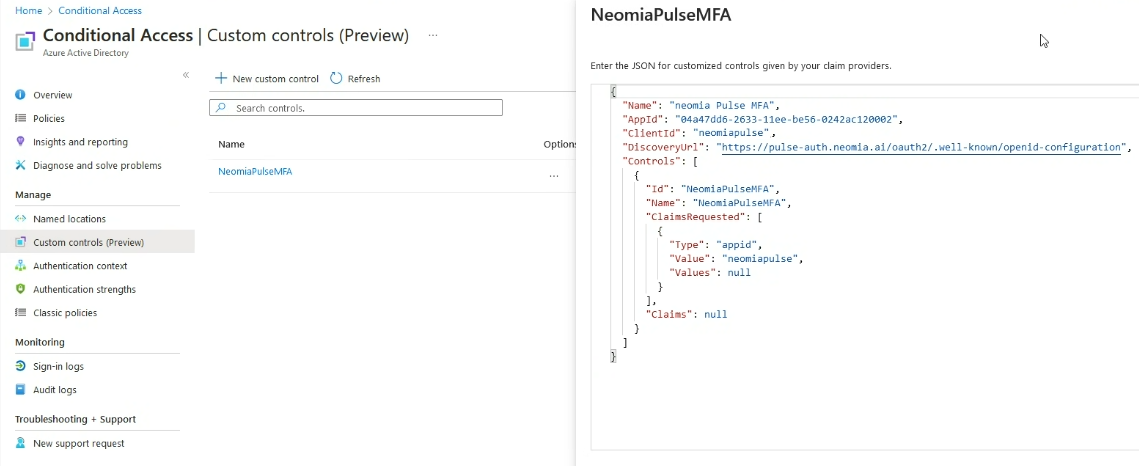
Task: Select Custom controls (Preview) menu item
Action: 88,242
